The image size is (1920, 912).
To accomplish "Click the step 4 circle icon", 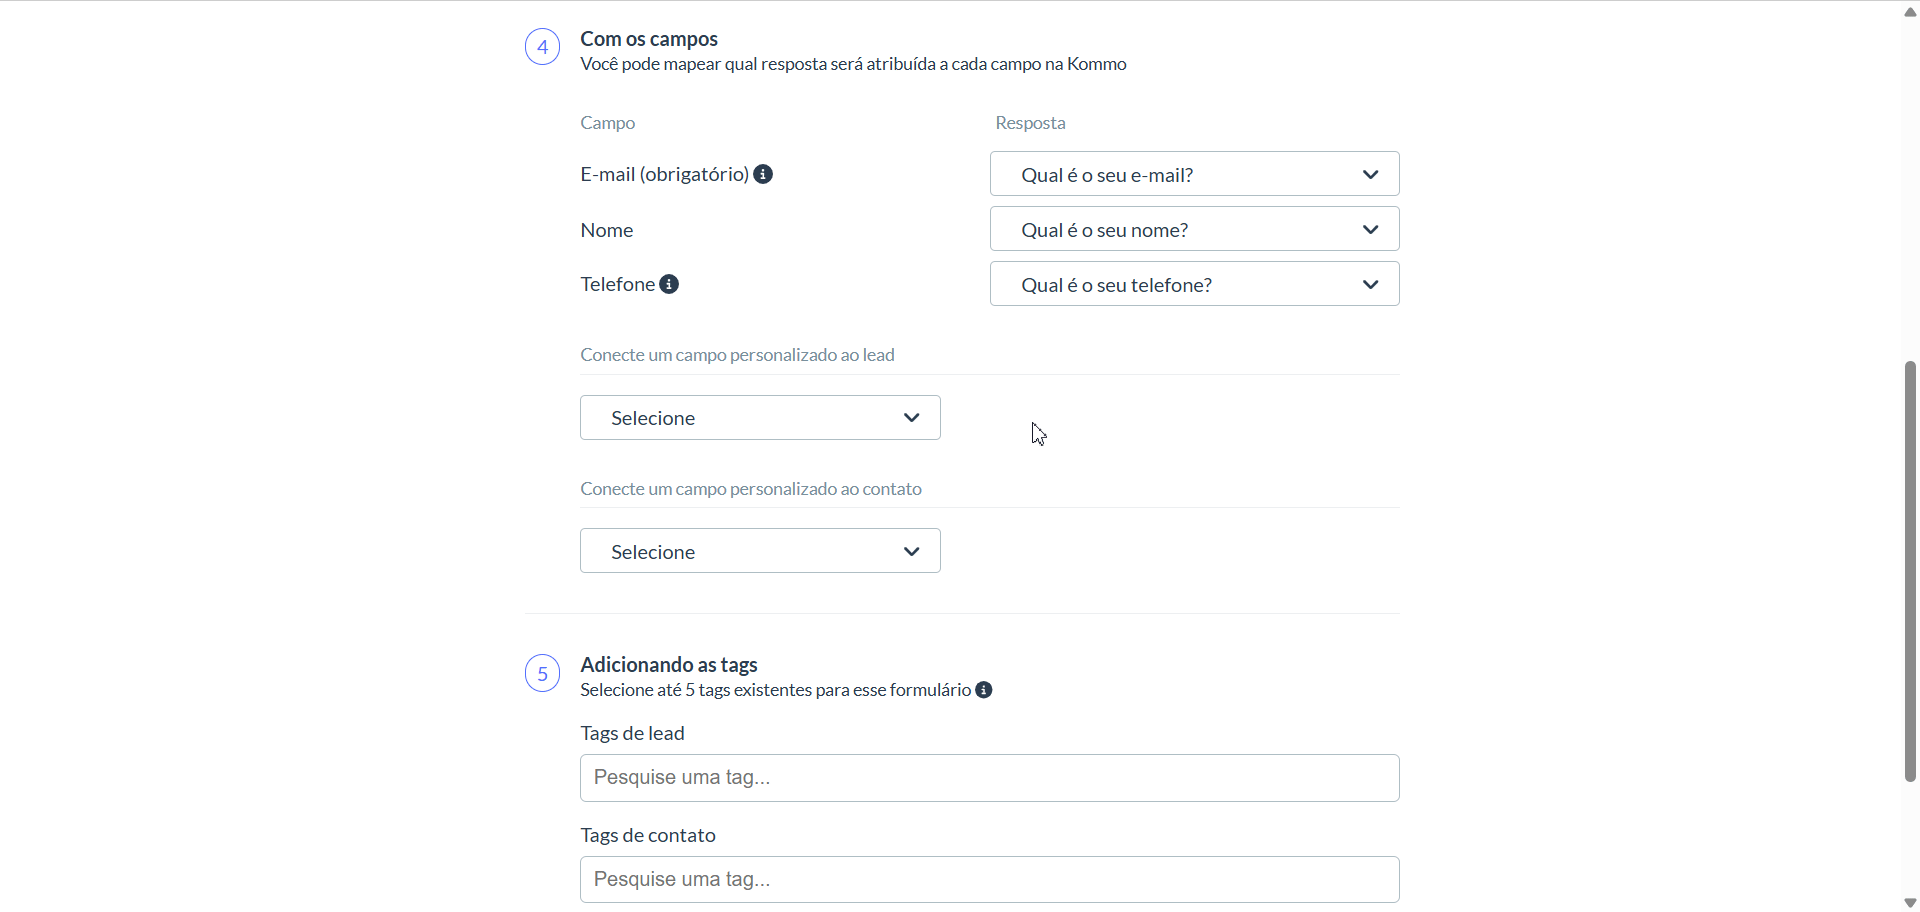I will pos(543,47).
